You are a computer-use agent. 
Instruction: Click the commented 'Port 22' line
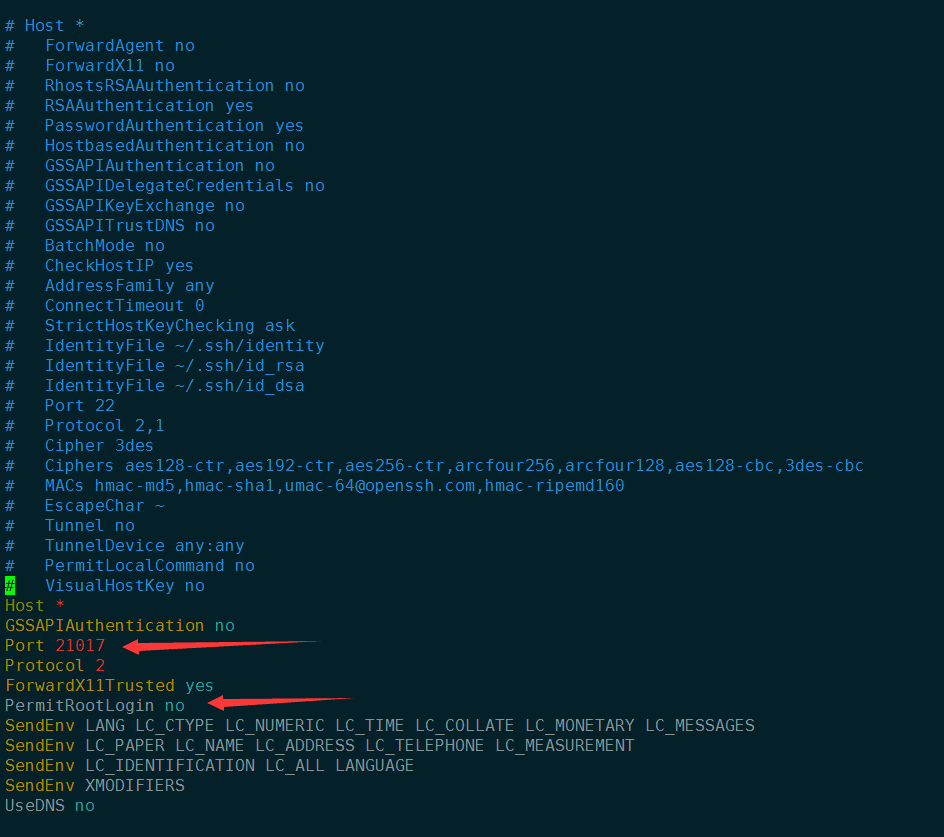pos(60,406)
